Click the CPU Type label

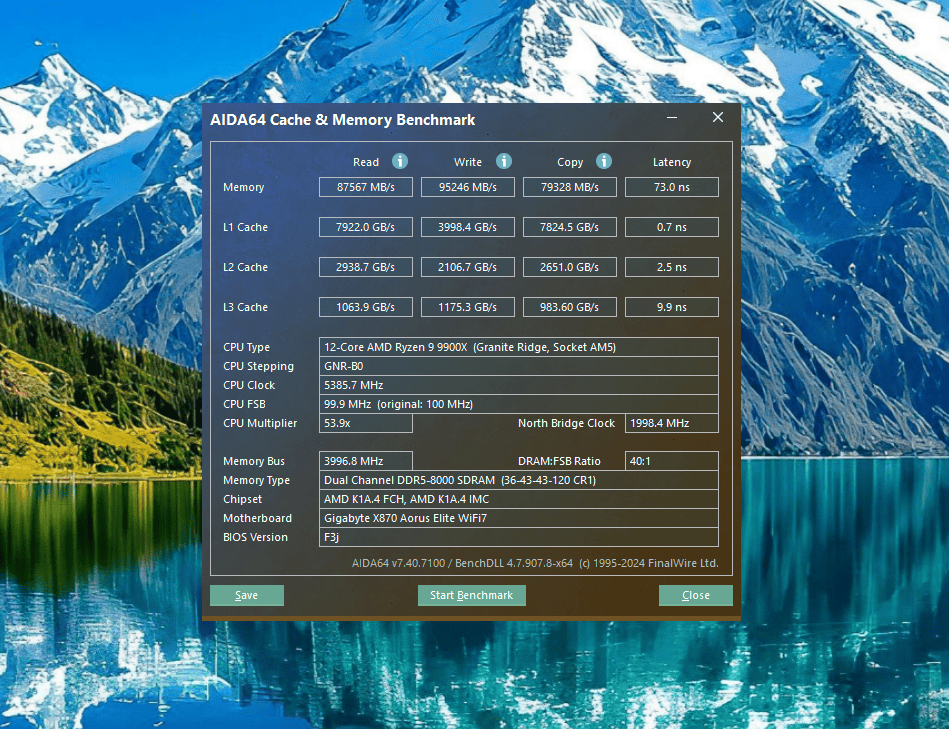(246, 347)
